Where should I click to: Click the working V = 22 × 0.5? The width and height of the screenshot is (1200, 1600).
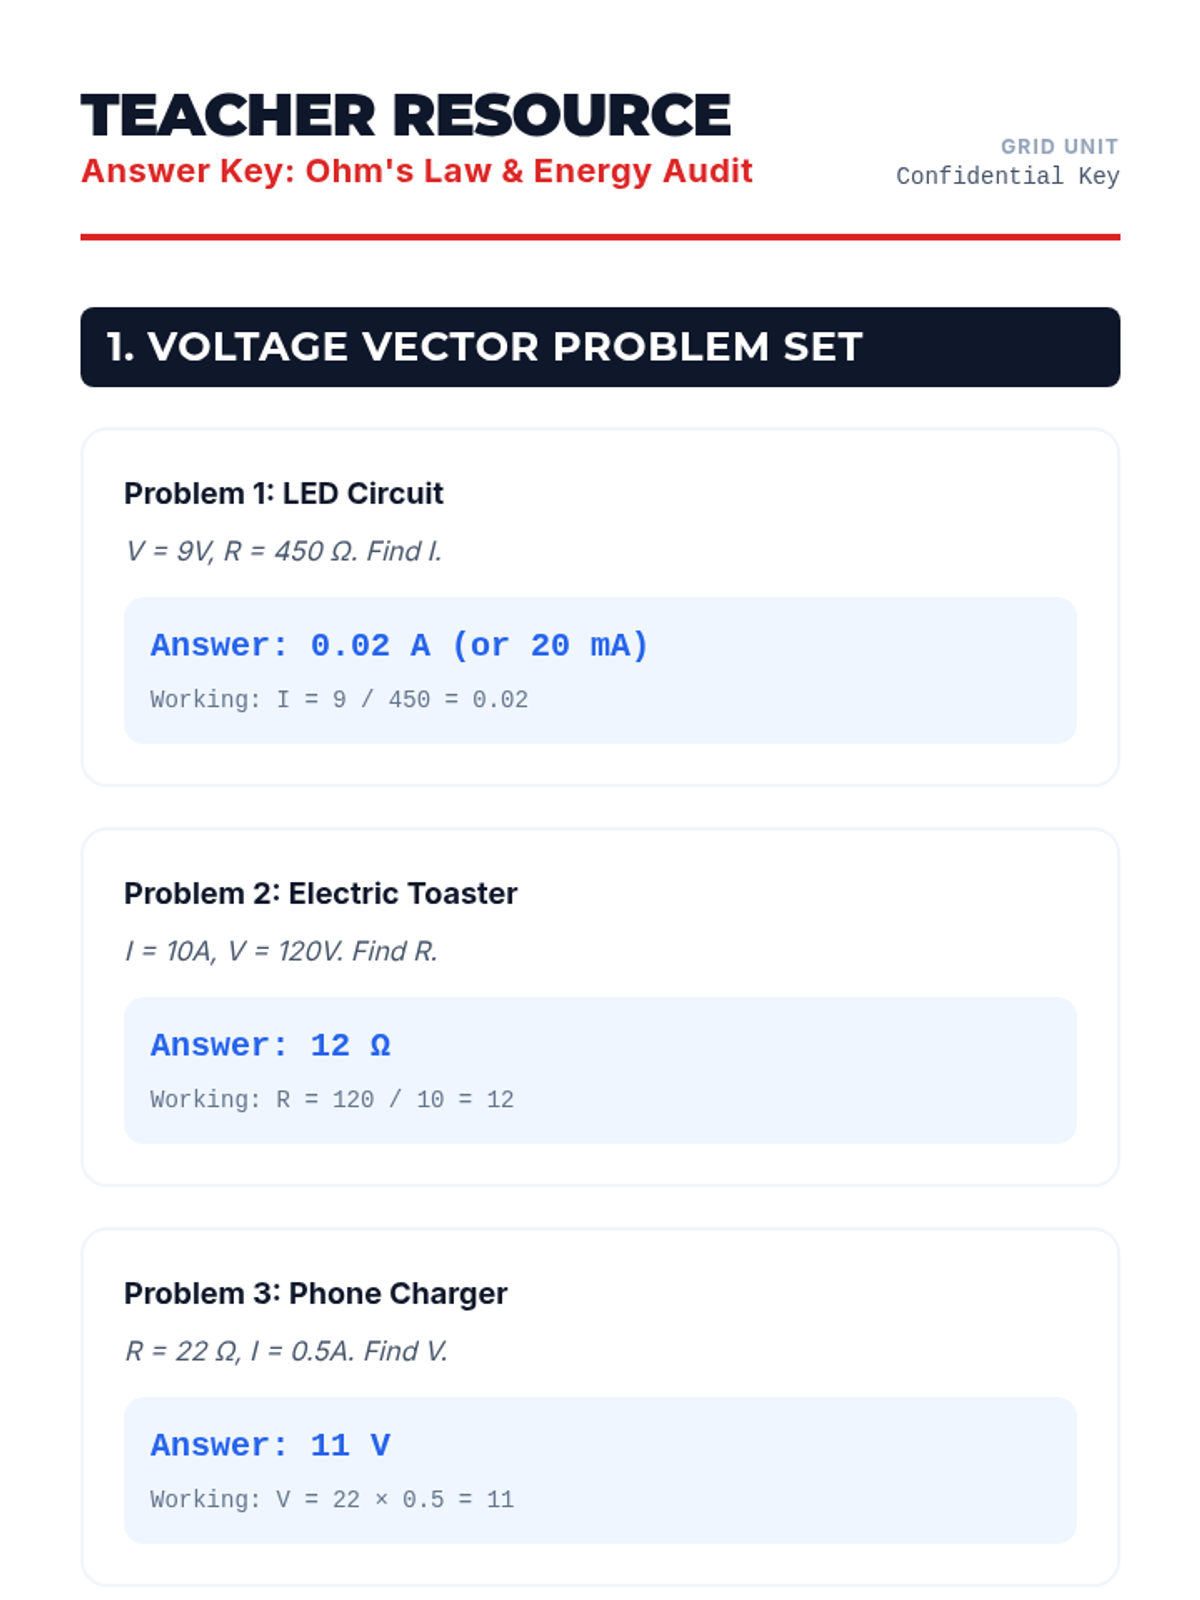331,1499
